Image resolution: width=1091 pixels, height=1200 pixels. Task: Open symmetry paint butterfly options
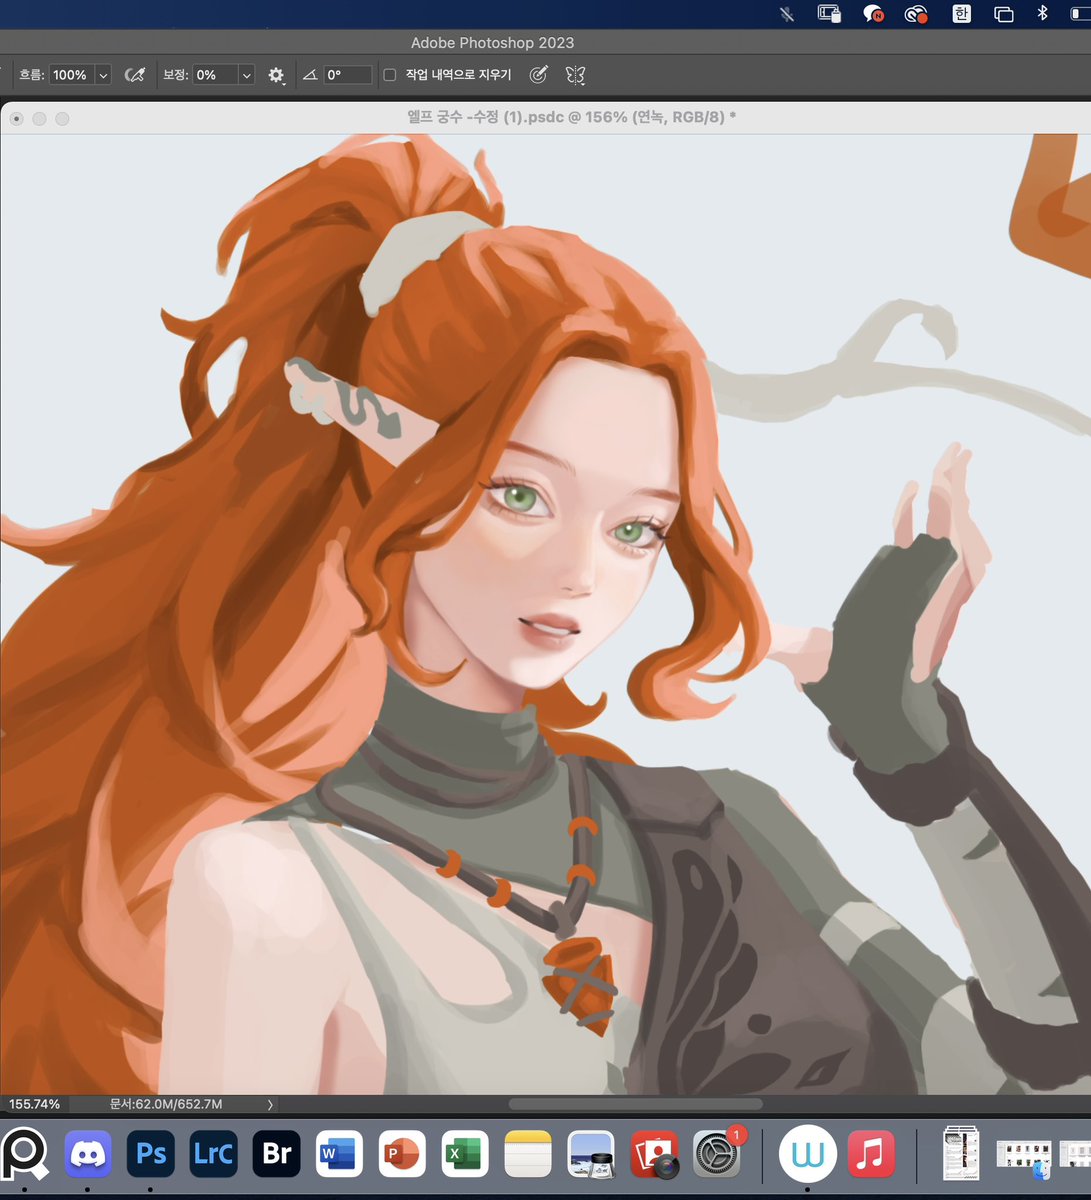click(x=575, y=75)
